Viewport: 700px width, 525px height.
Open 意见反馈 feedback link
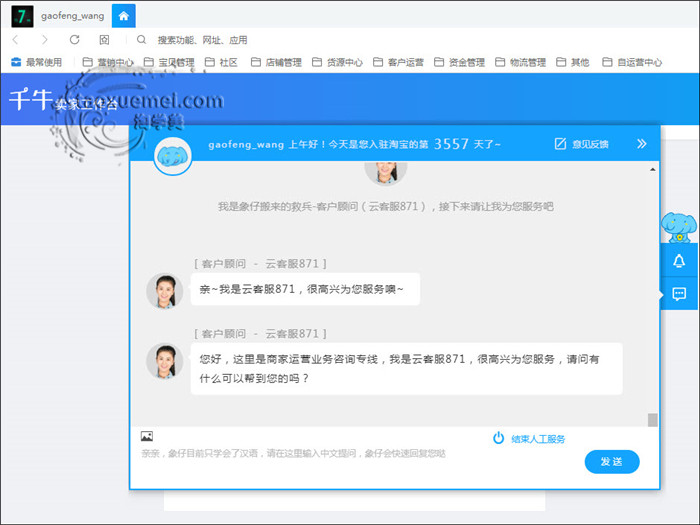coord(581,144)
